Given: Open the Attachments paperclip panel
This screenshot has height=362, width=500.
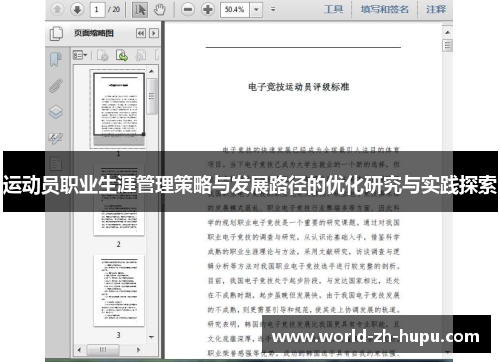Looking at the screenshot, I should 56,86.
